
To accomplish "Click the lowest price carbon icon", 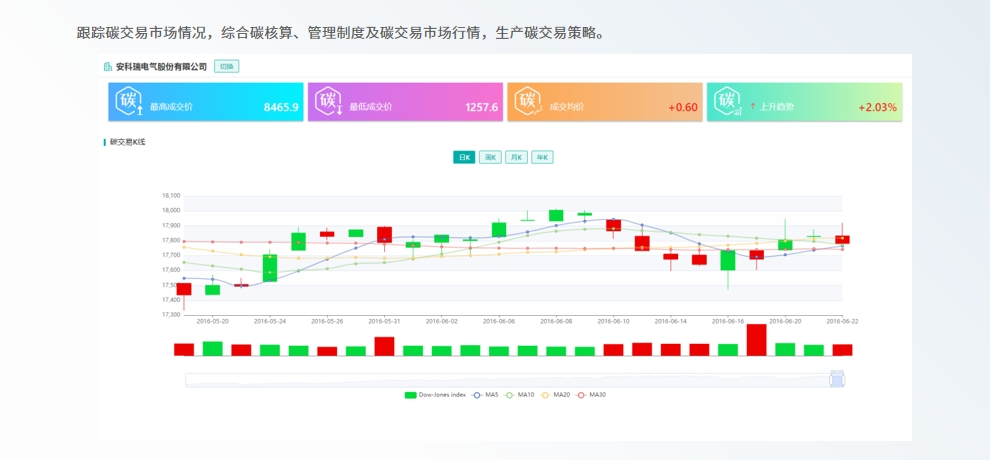I will point(329,102).
